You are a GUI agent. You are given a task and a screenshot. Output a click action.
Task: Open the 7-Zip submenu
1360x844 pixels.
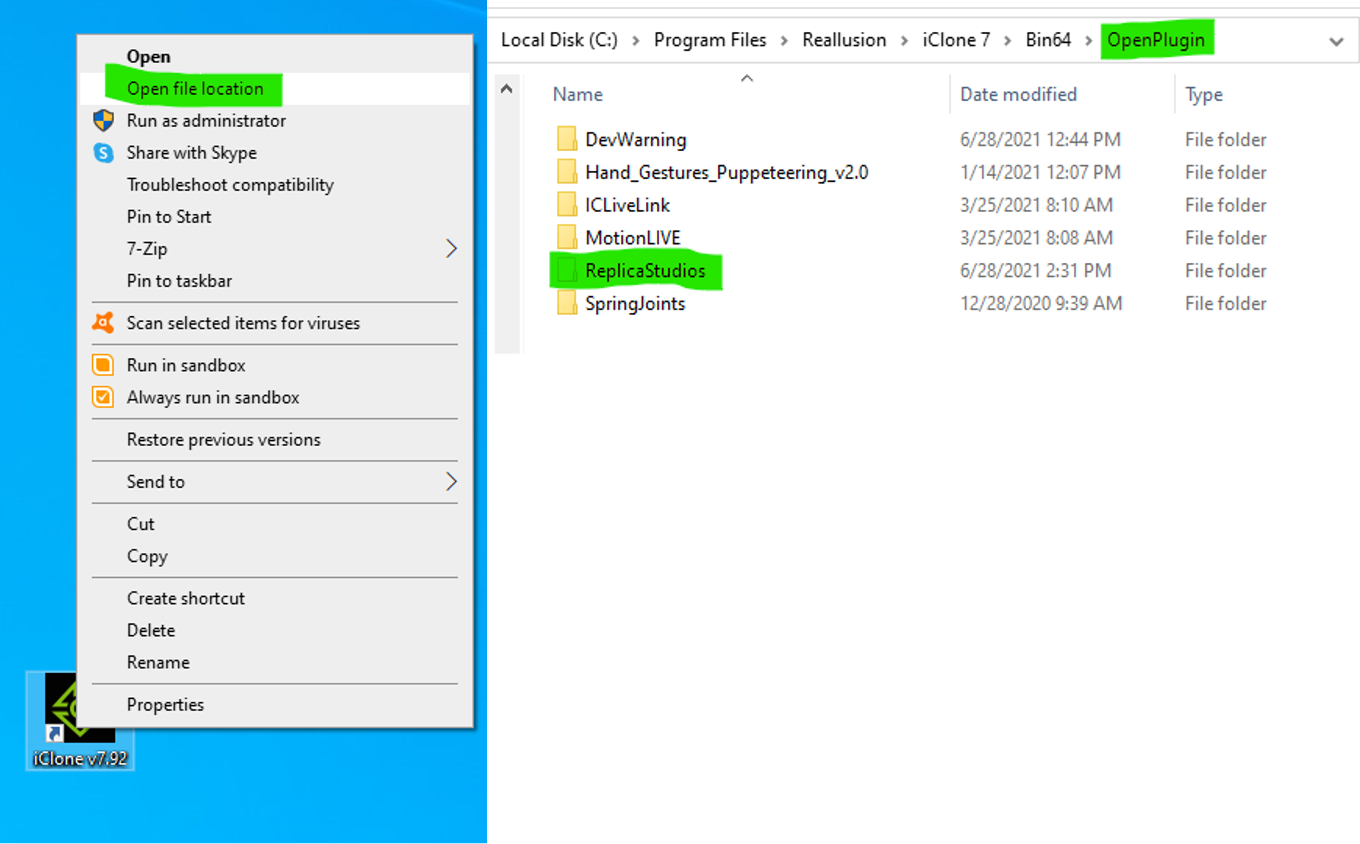pos(275,249)
